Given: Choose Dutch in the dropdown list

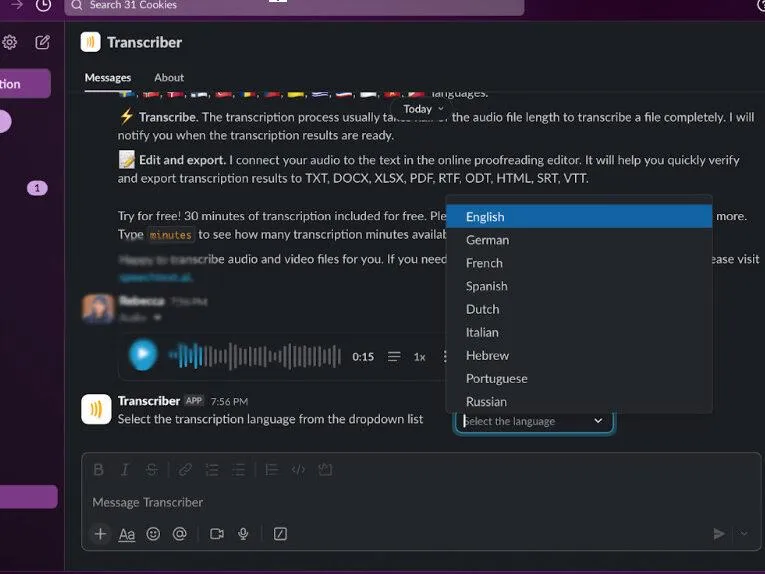Looking at the screenshot, I should [579, 309].
